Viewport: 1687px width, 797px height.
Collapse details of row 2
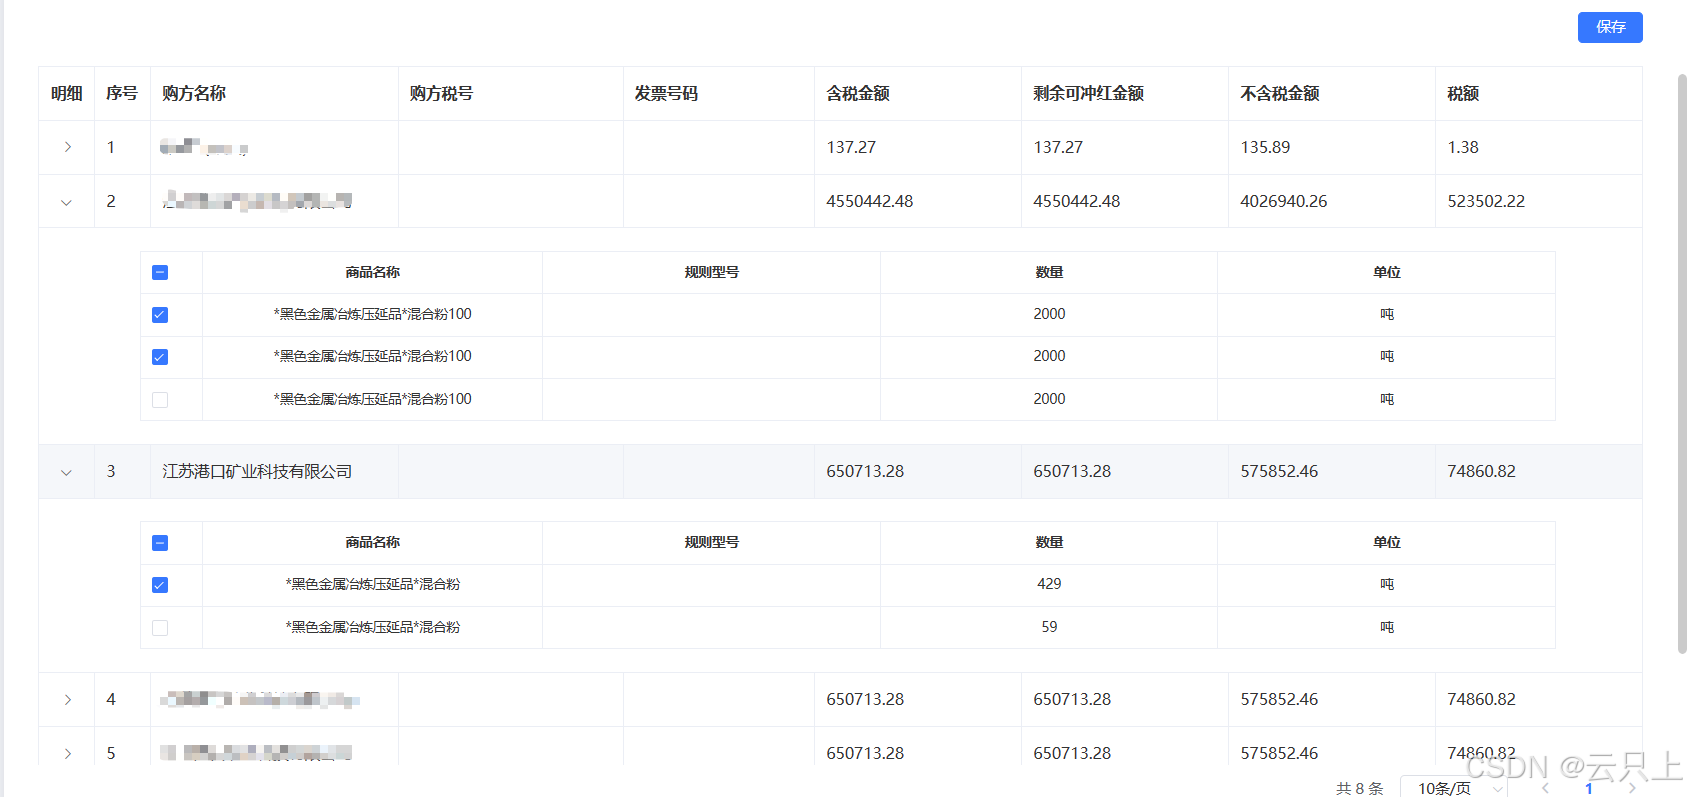tap(67, 202)
